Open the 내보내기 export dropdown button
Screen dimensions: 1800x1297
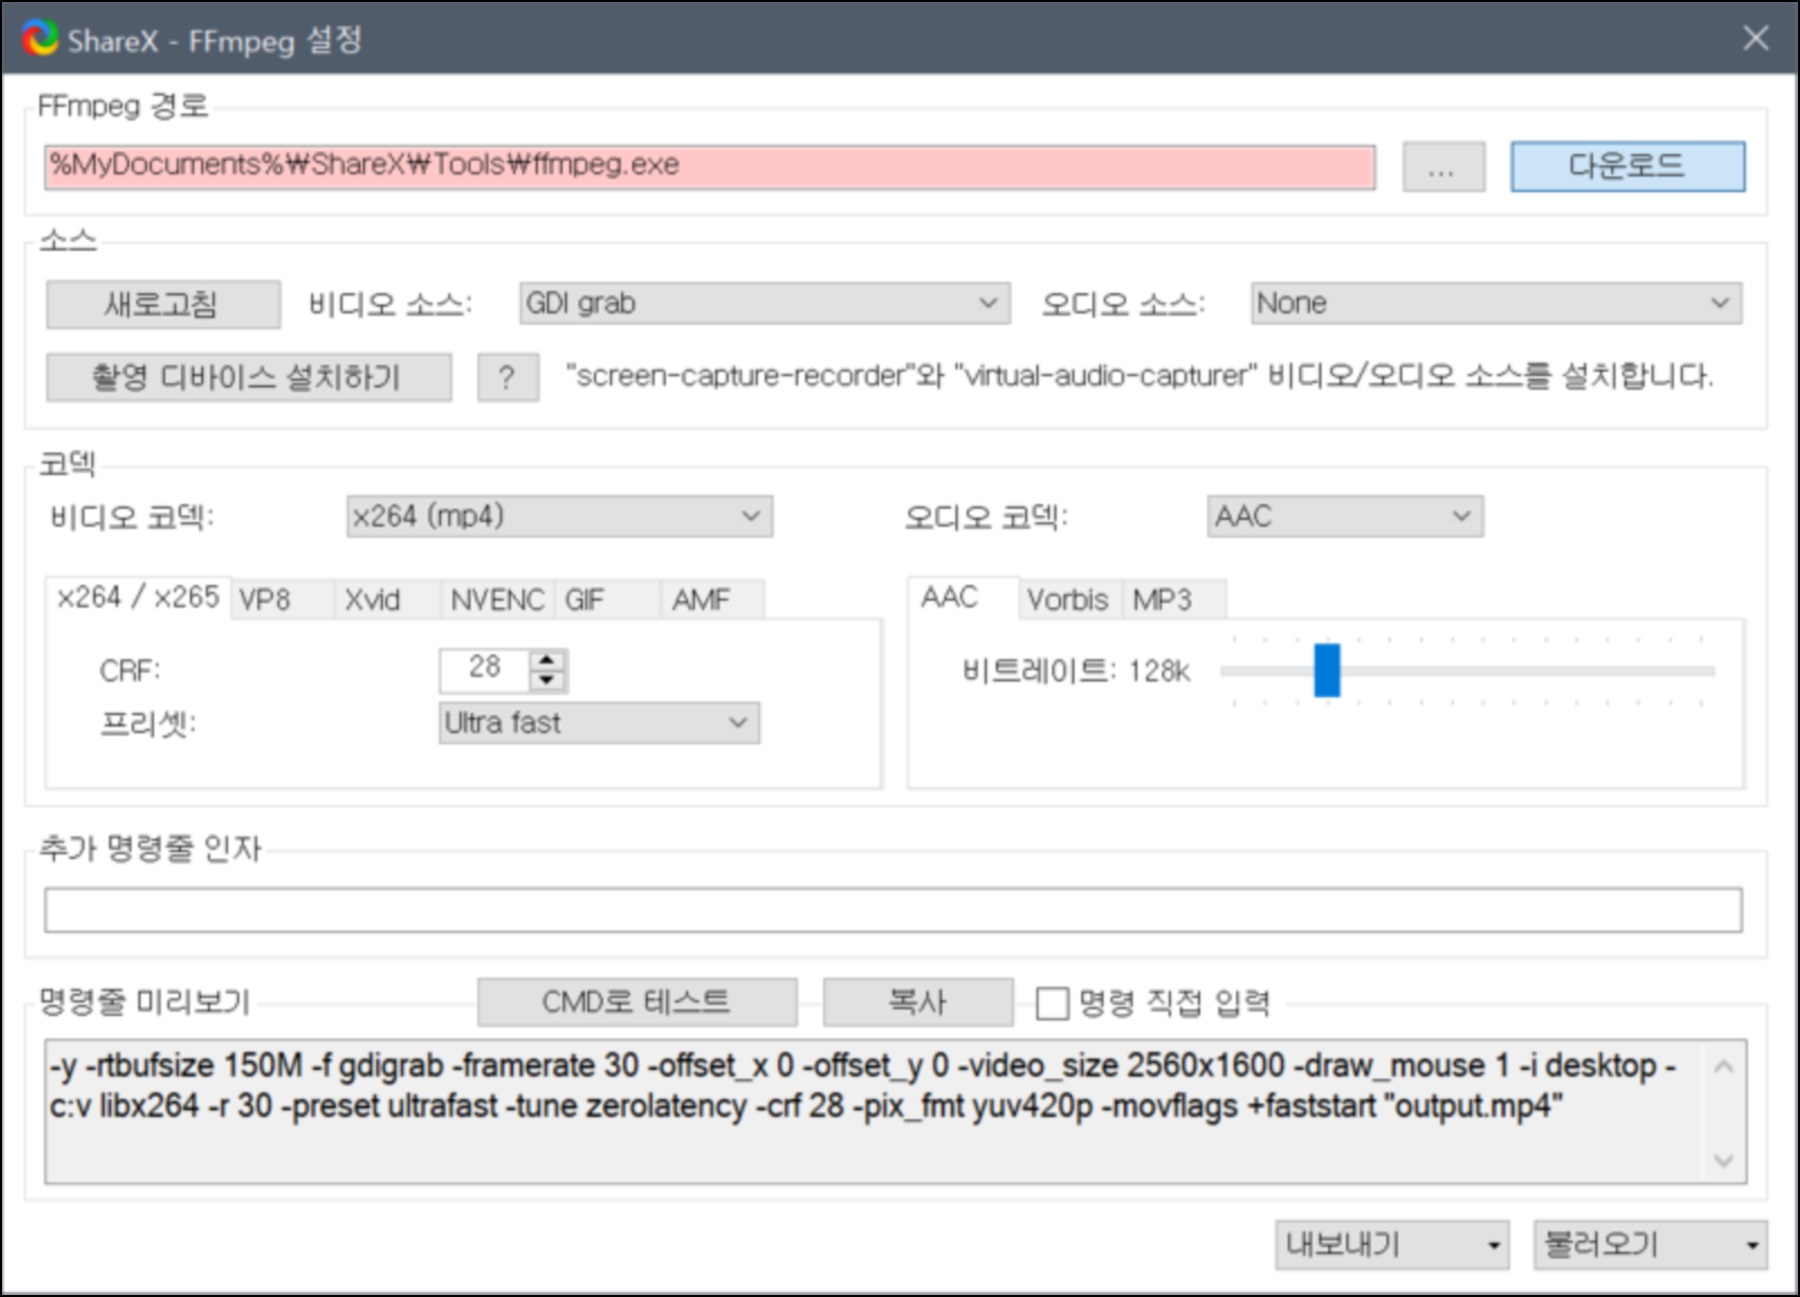(x=1392, y=1245)
